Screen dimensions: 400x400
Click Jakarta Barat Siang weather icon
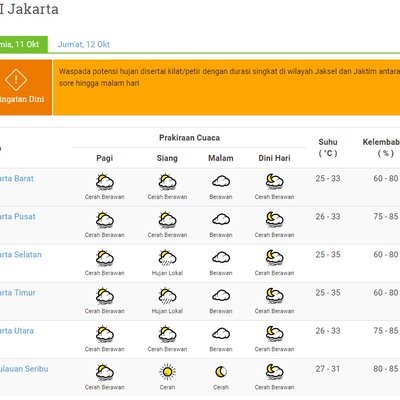167,182
